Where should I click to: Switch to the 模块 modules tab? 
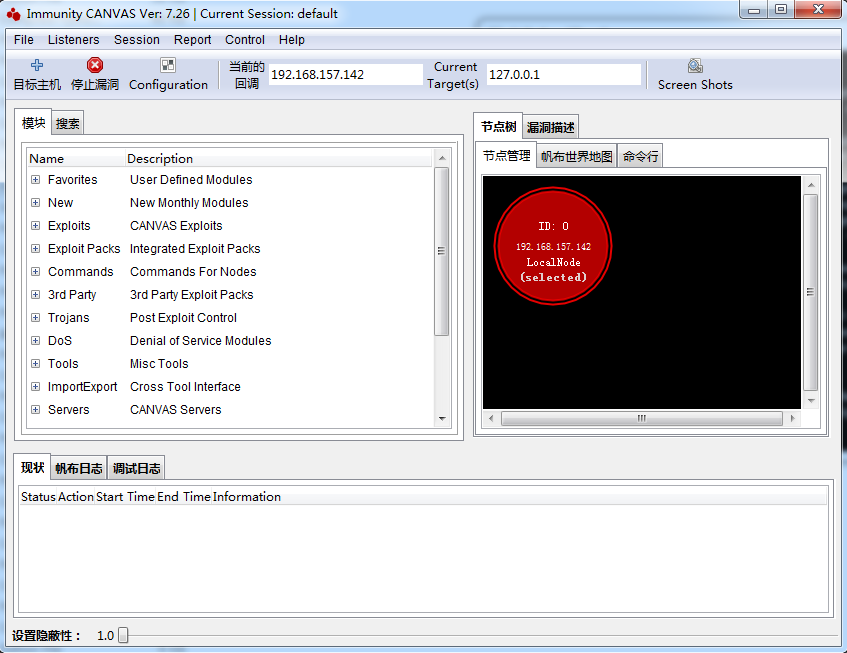coord(33,123)
